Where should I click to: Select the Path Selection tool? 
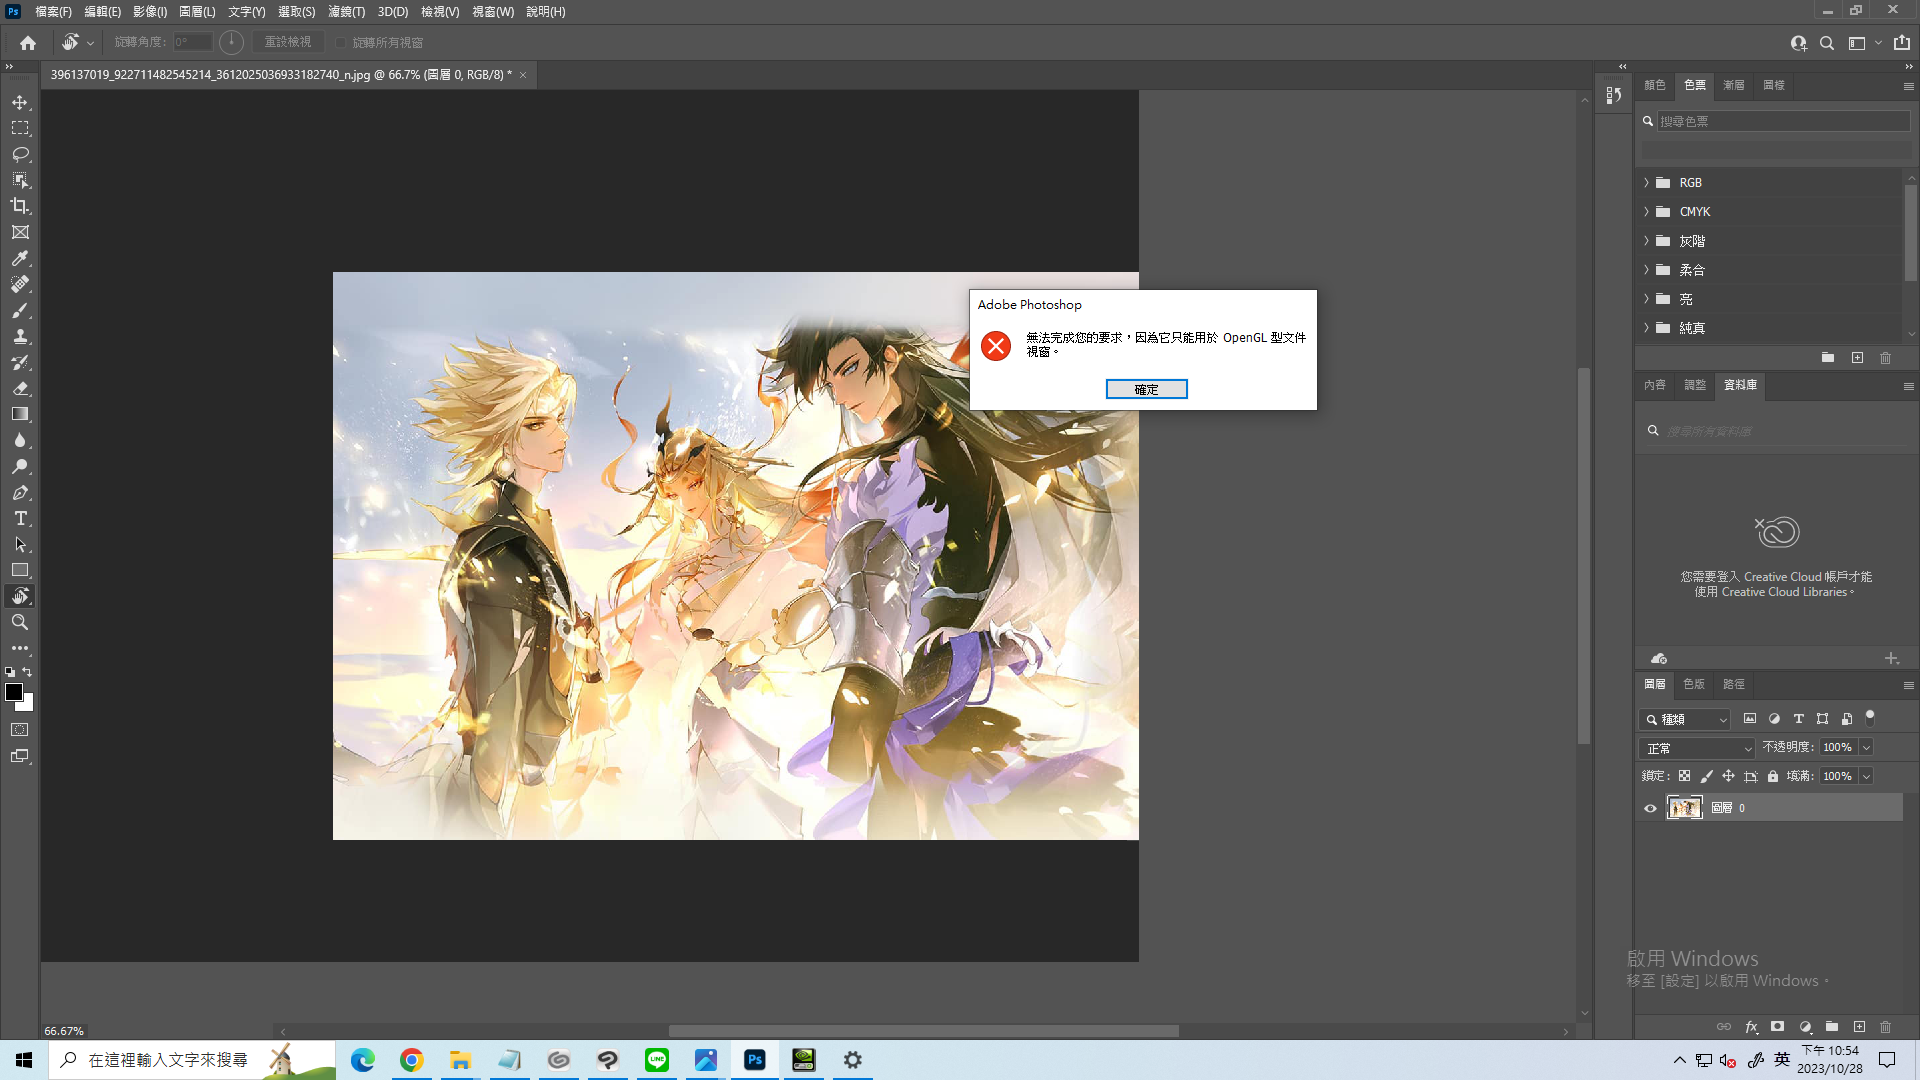tap(20, 544)
